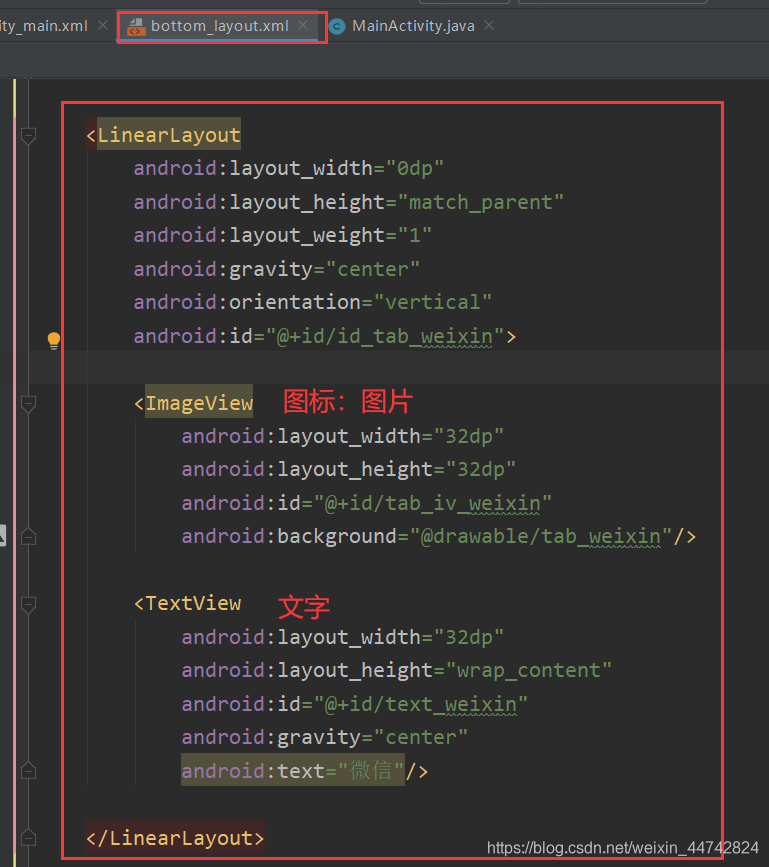This screenshot has height=867, width=769.
Task: Click ImageView layout_height "32dp" value
Action: point(480,469)
